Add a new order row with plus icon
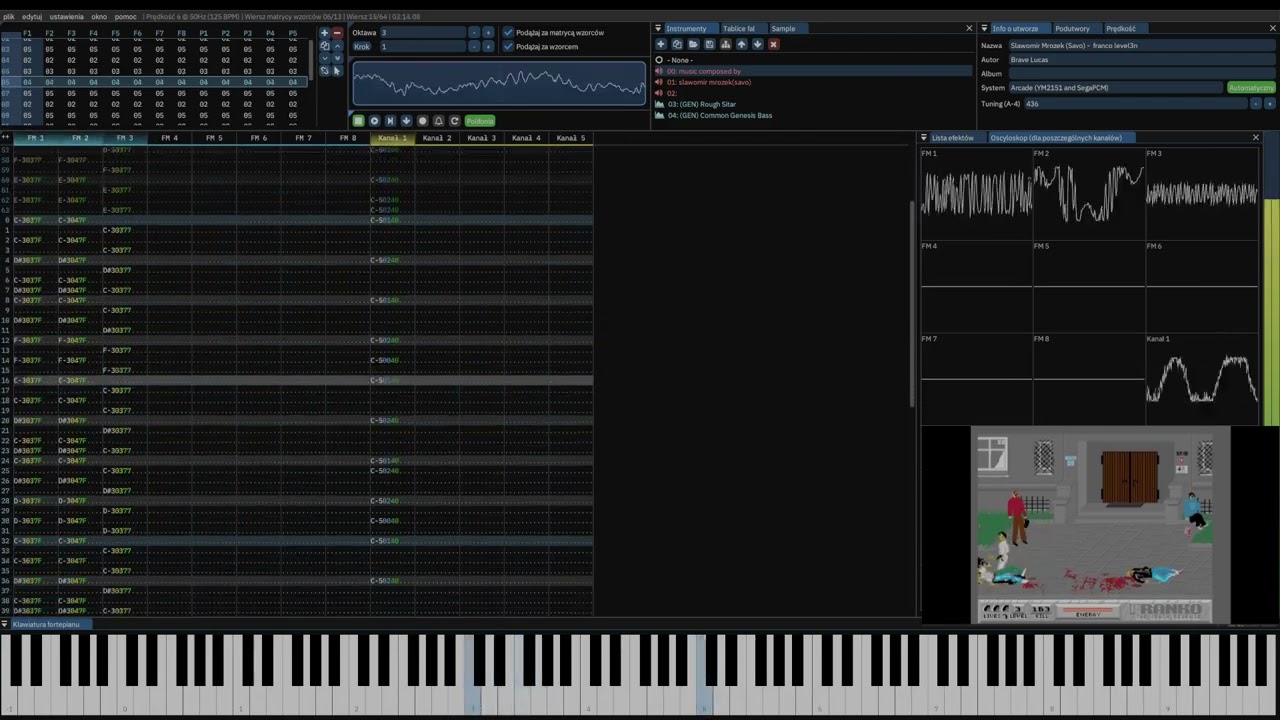Image resolution: width=1280 pixels, height=720 pixels. [324, 32]
